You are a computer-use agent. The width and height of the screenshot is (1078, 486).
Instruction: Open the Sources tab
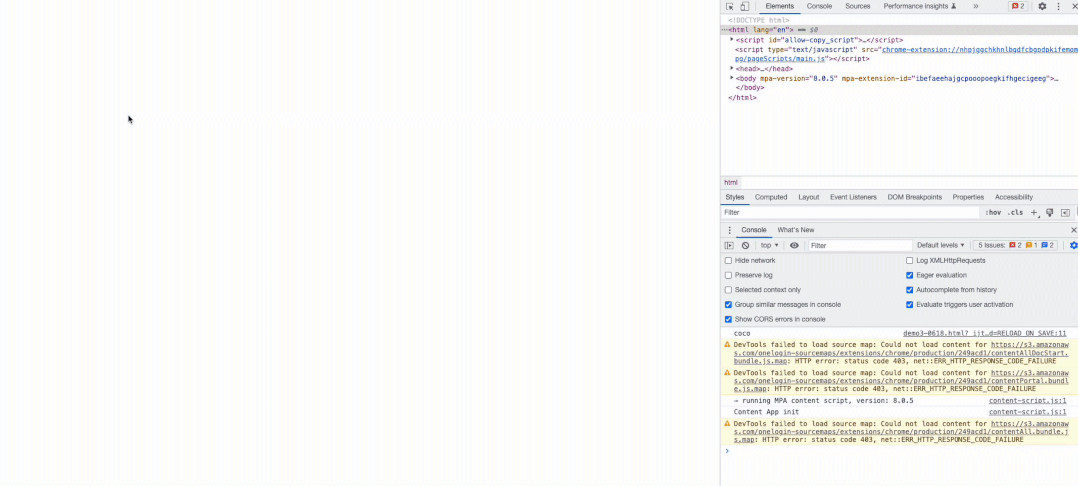tap(858, 6)
